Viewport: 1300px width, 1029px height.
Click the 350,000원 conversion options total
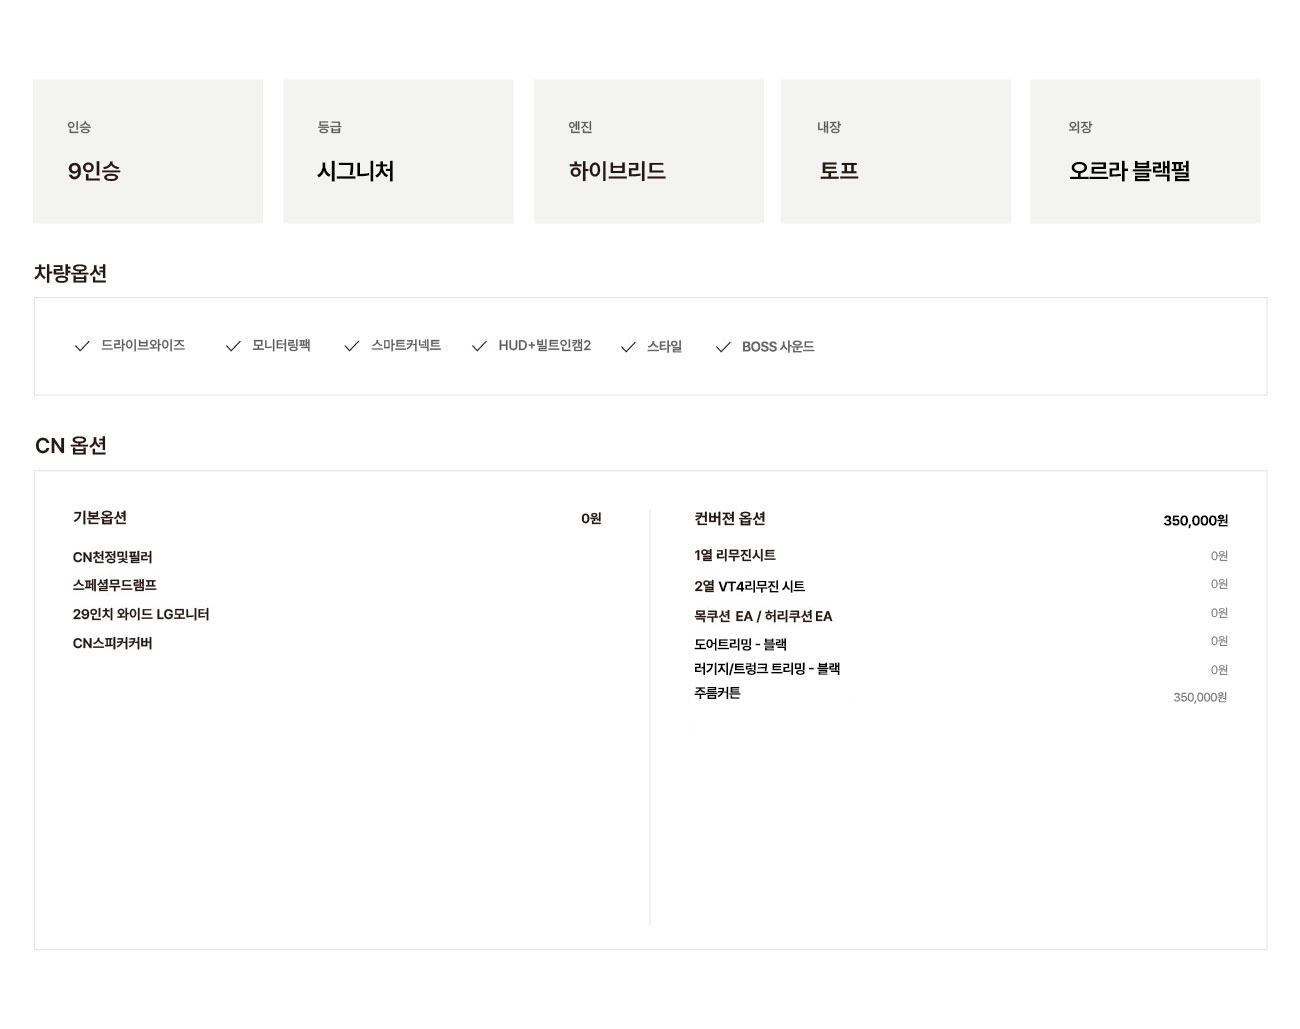pyautogui.click(x=1196, y=520)
